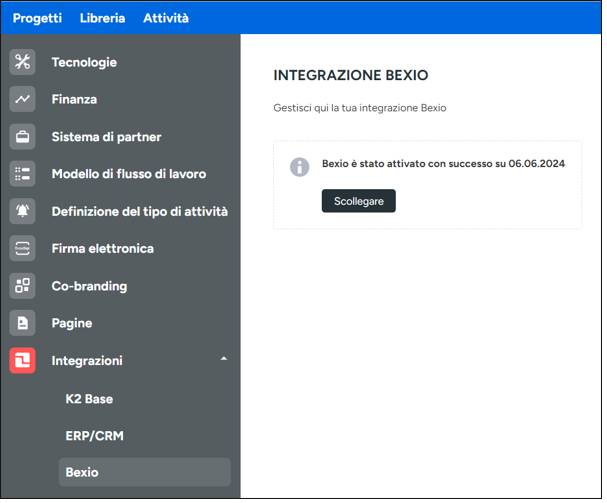Click the Tecnologie wrench icon

(x=22, y=62)
